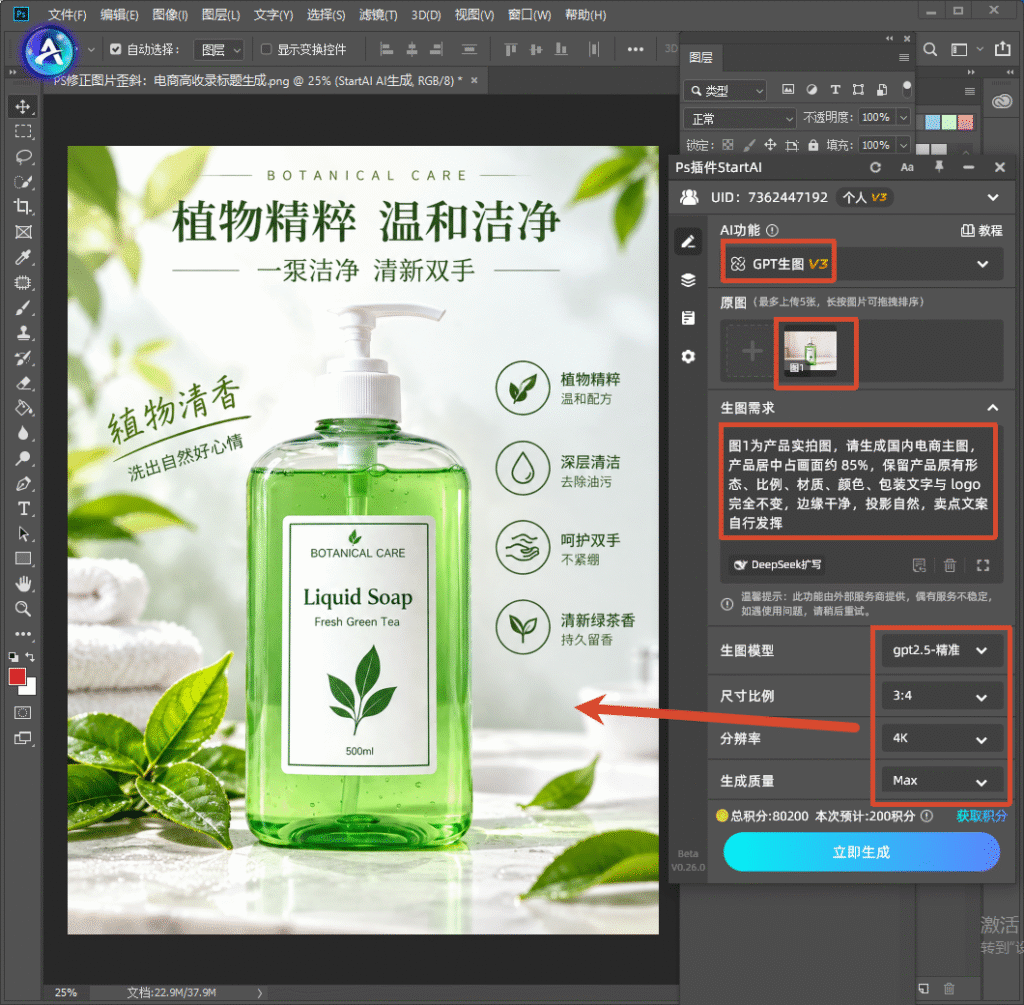The width and height of the screenshot is (1024, 1005).
Task: Select the Crop tool
Action: coord(23,207)
